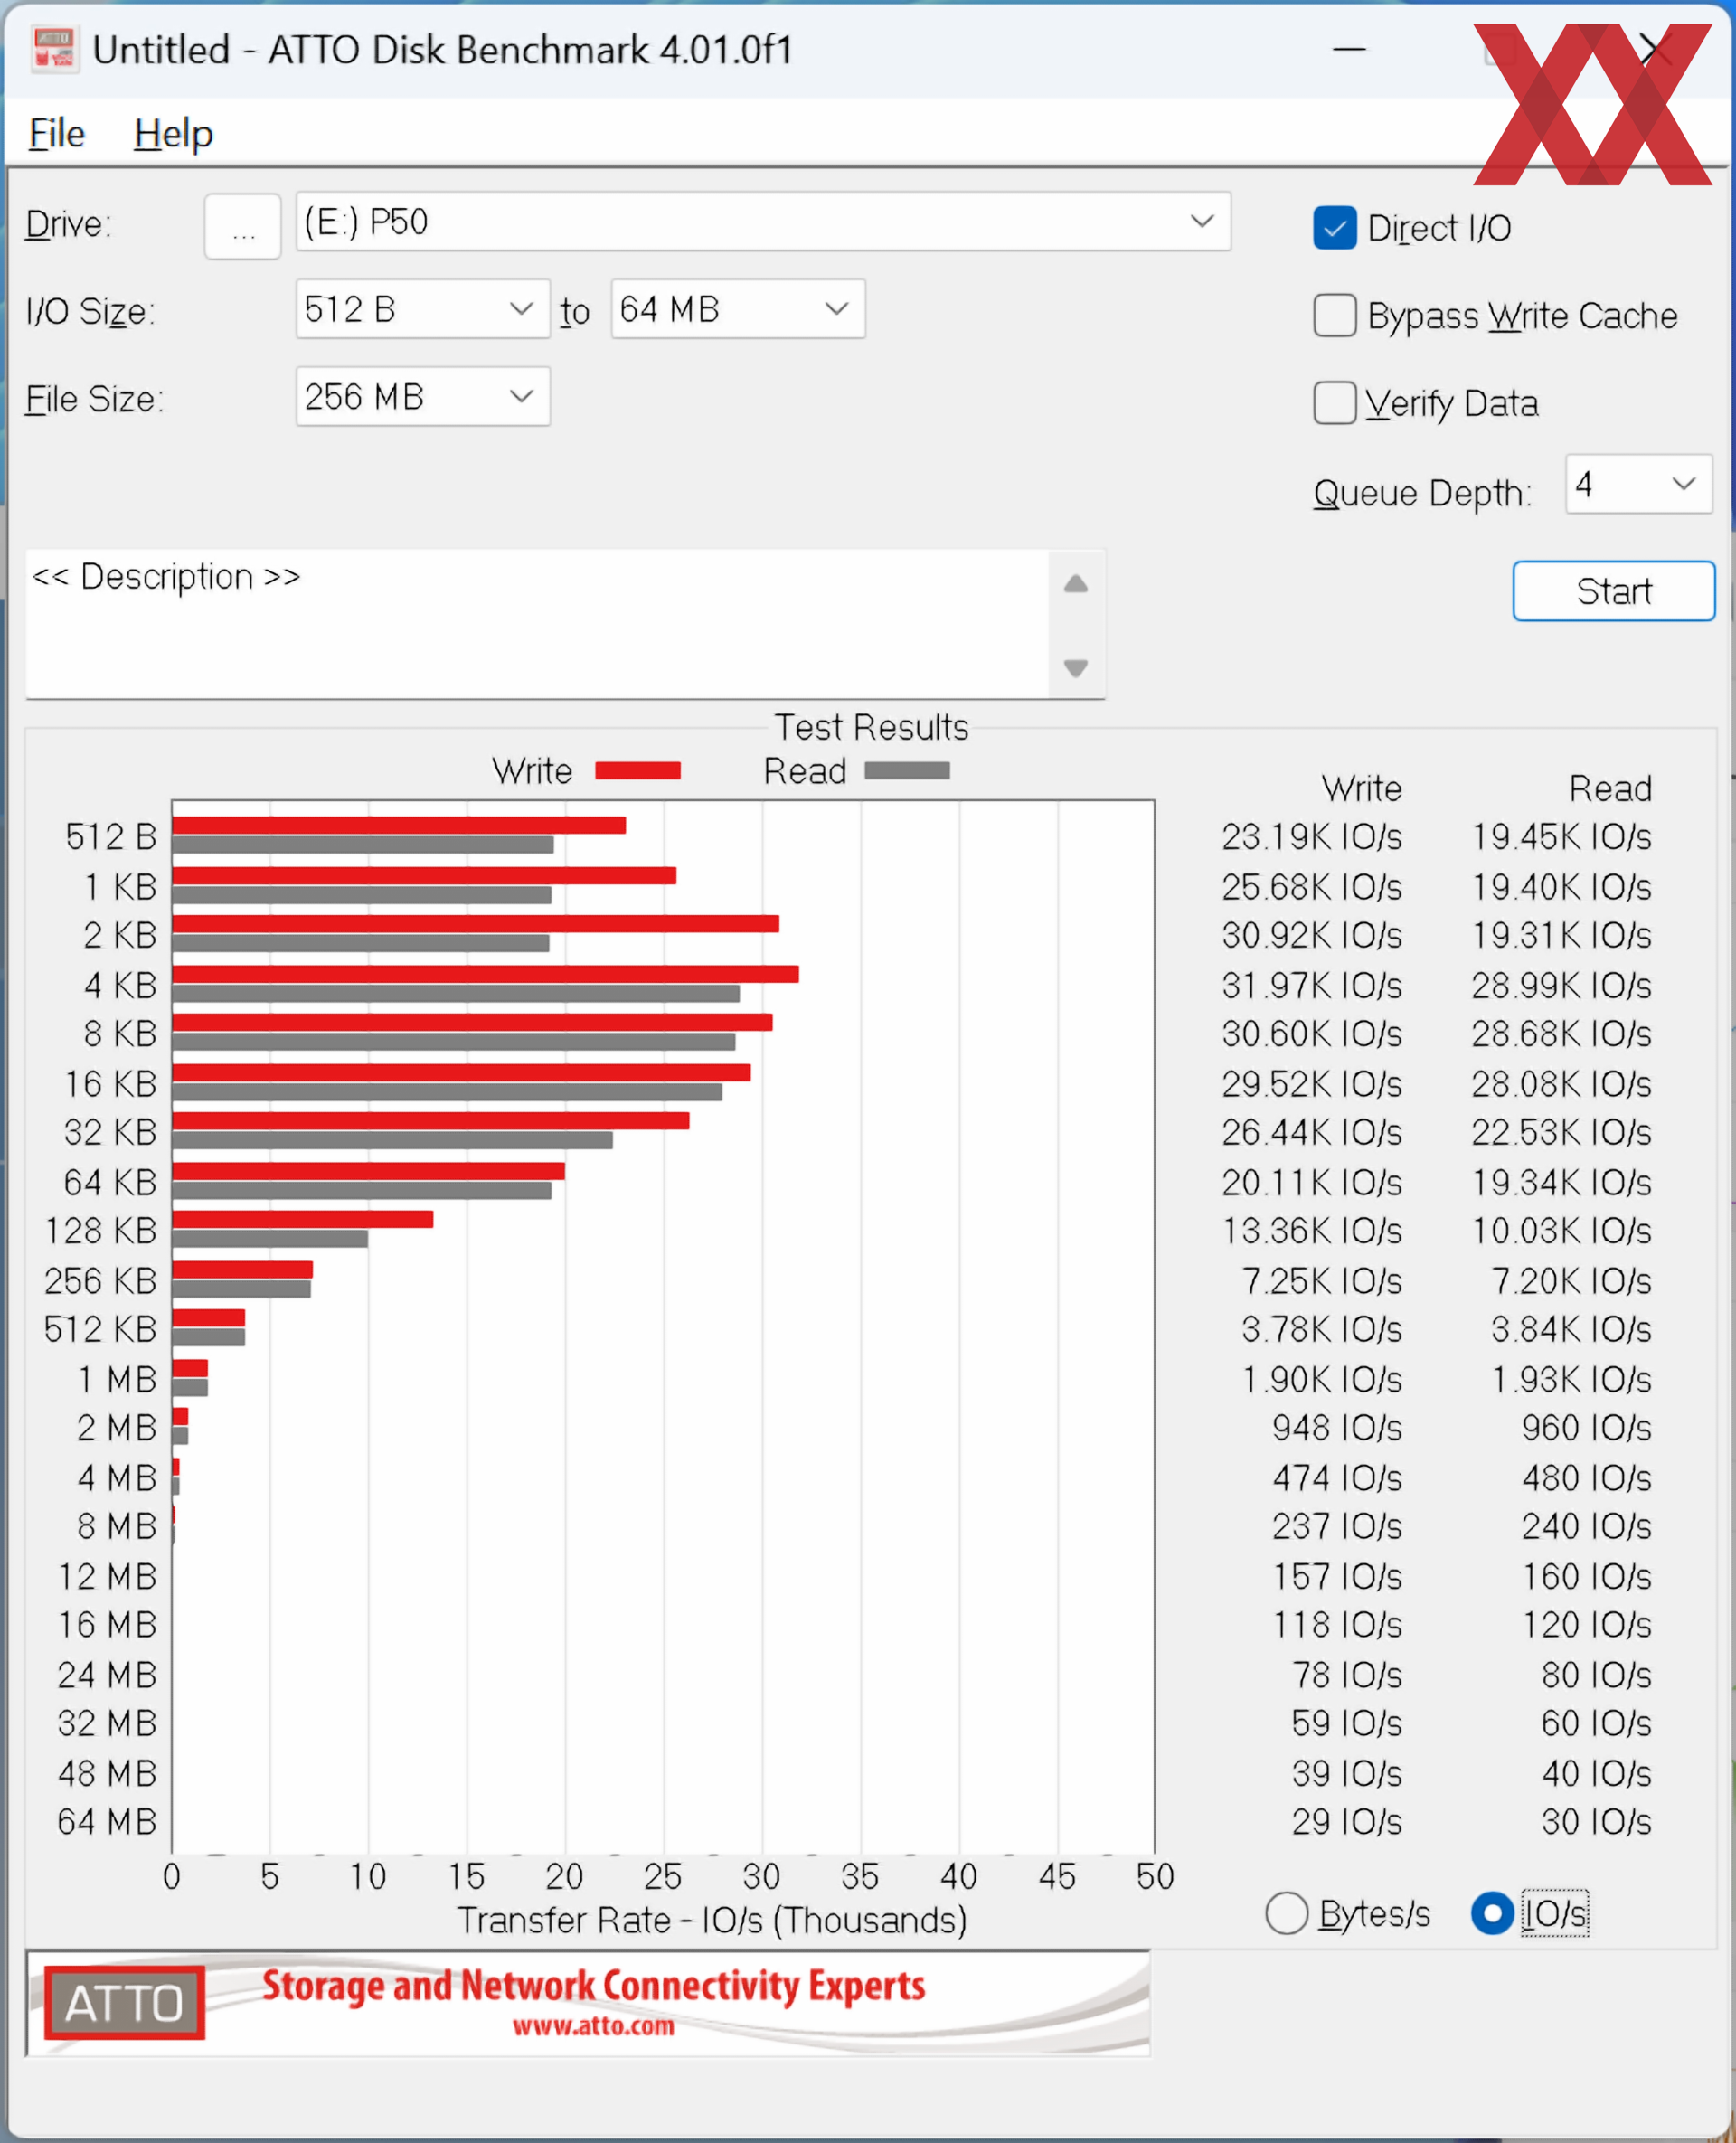
Task: Click the 1 MB read value 1.93K IO/s
Action: (x=1571, y=1380)
